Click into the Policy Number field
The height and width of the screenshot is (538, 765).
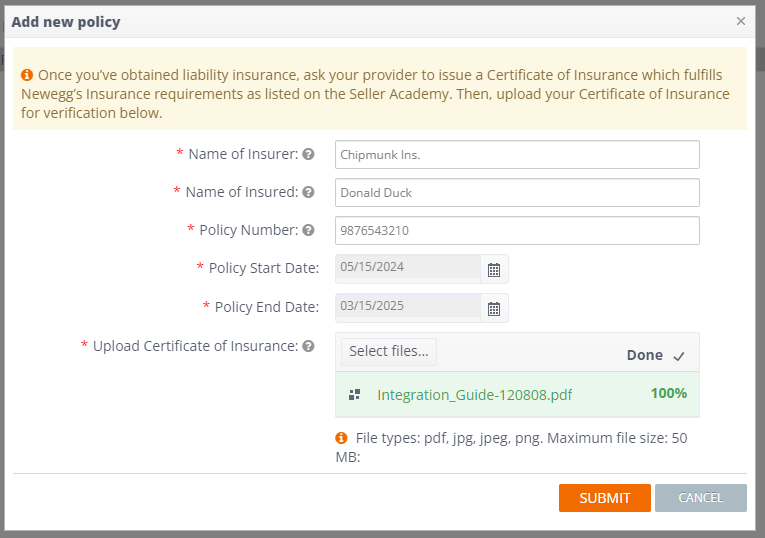517,231
